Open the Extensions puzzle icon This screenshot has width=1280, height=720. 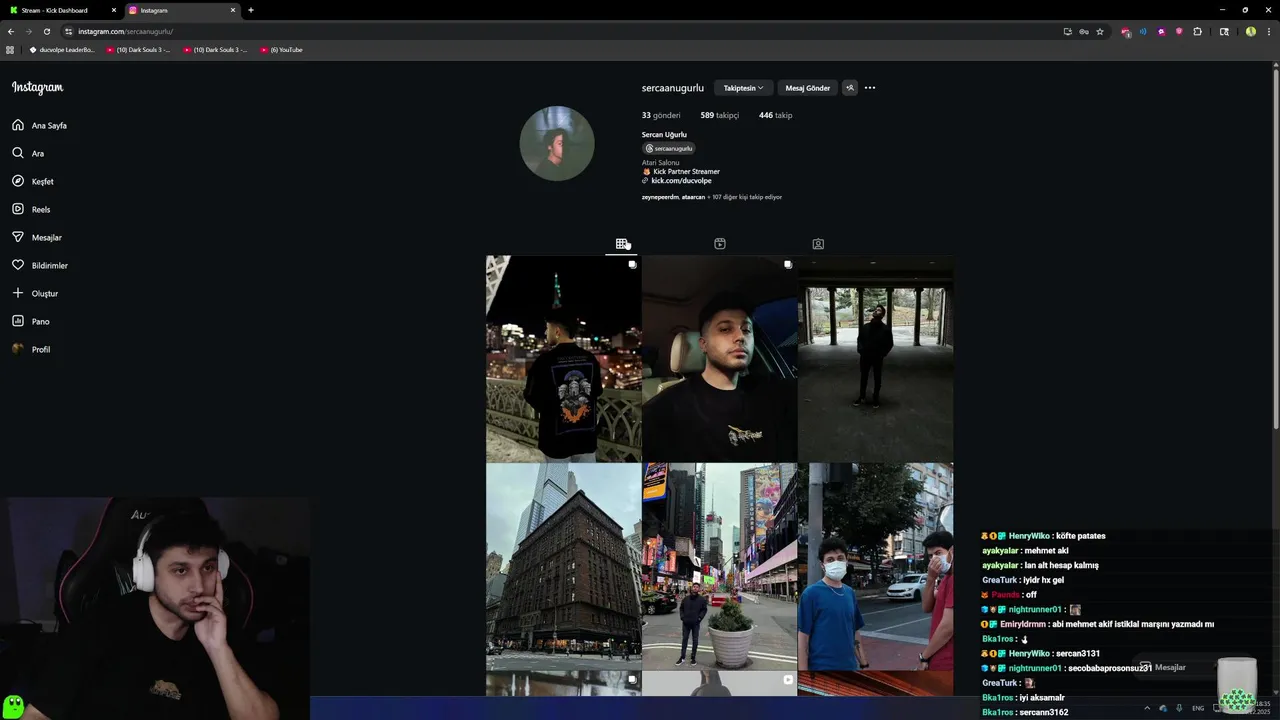click(1198, 31)
